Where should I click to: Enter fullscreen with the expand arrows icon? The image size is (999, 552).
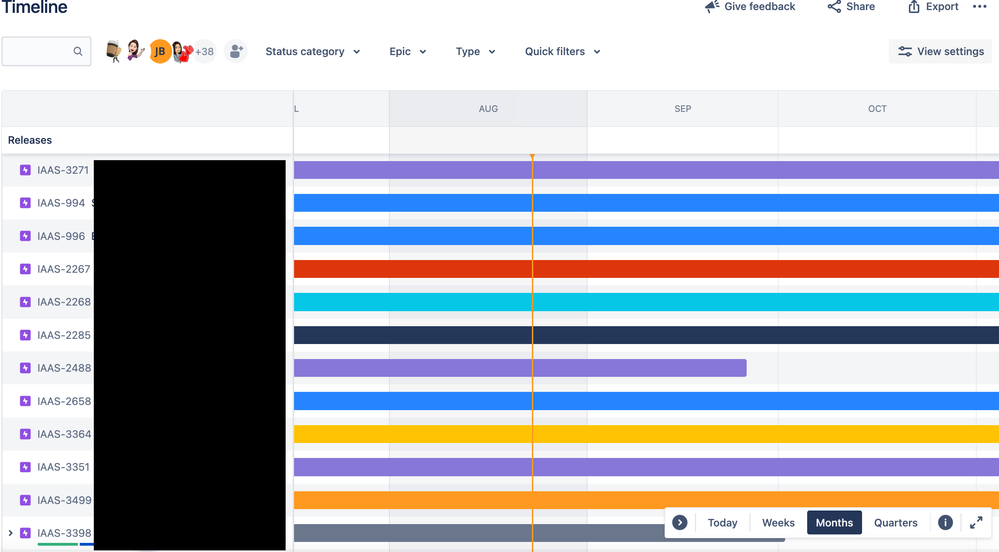(976, 523)
